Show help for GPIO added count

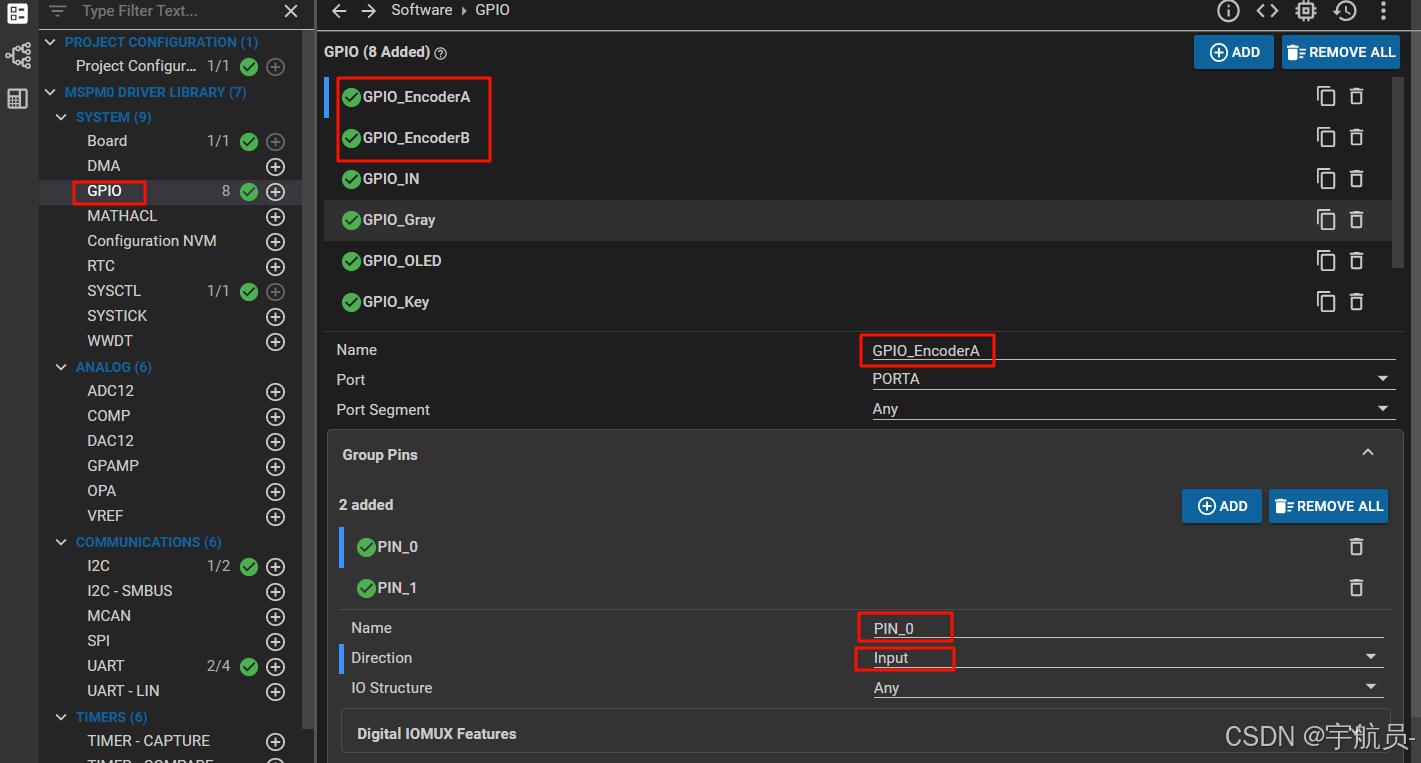441,53
